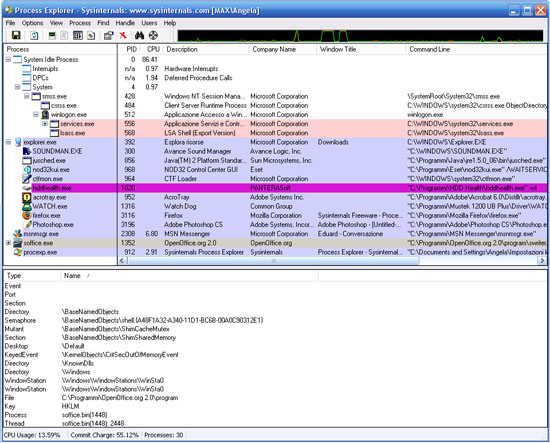Click the Photoshop.exe process icon
This screenshot has height=443, width=550.
[x=27, y=224]
